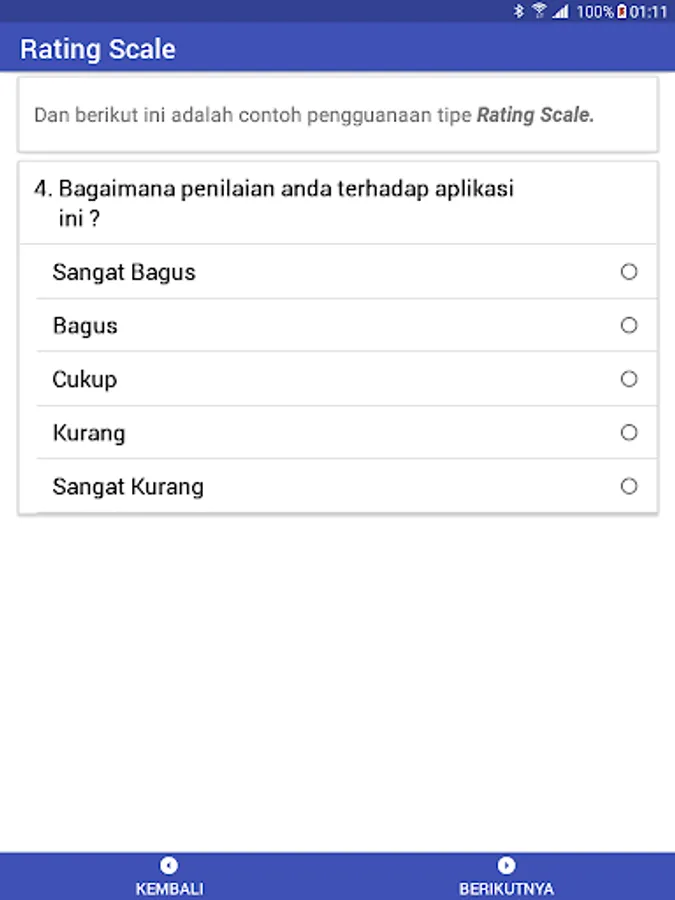The image size is (675, 900).
Task: Select the Bagus radio button
Action: [x=629, y=325]
